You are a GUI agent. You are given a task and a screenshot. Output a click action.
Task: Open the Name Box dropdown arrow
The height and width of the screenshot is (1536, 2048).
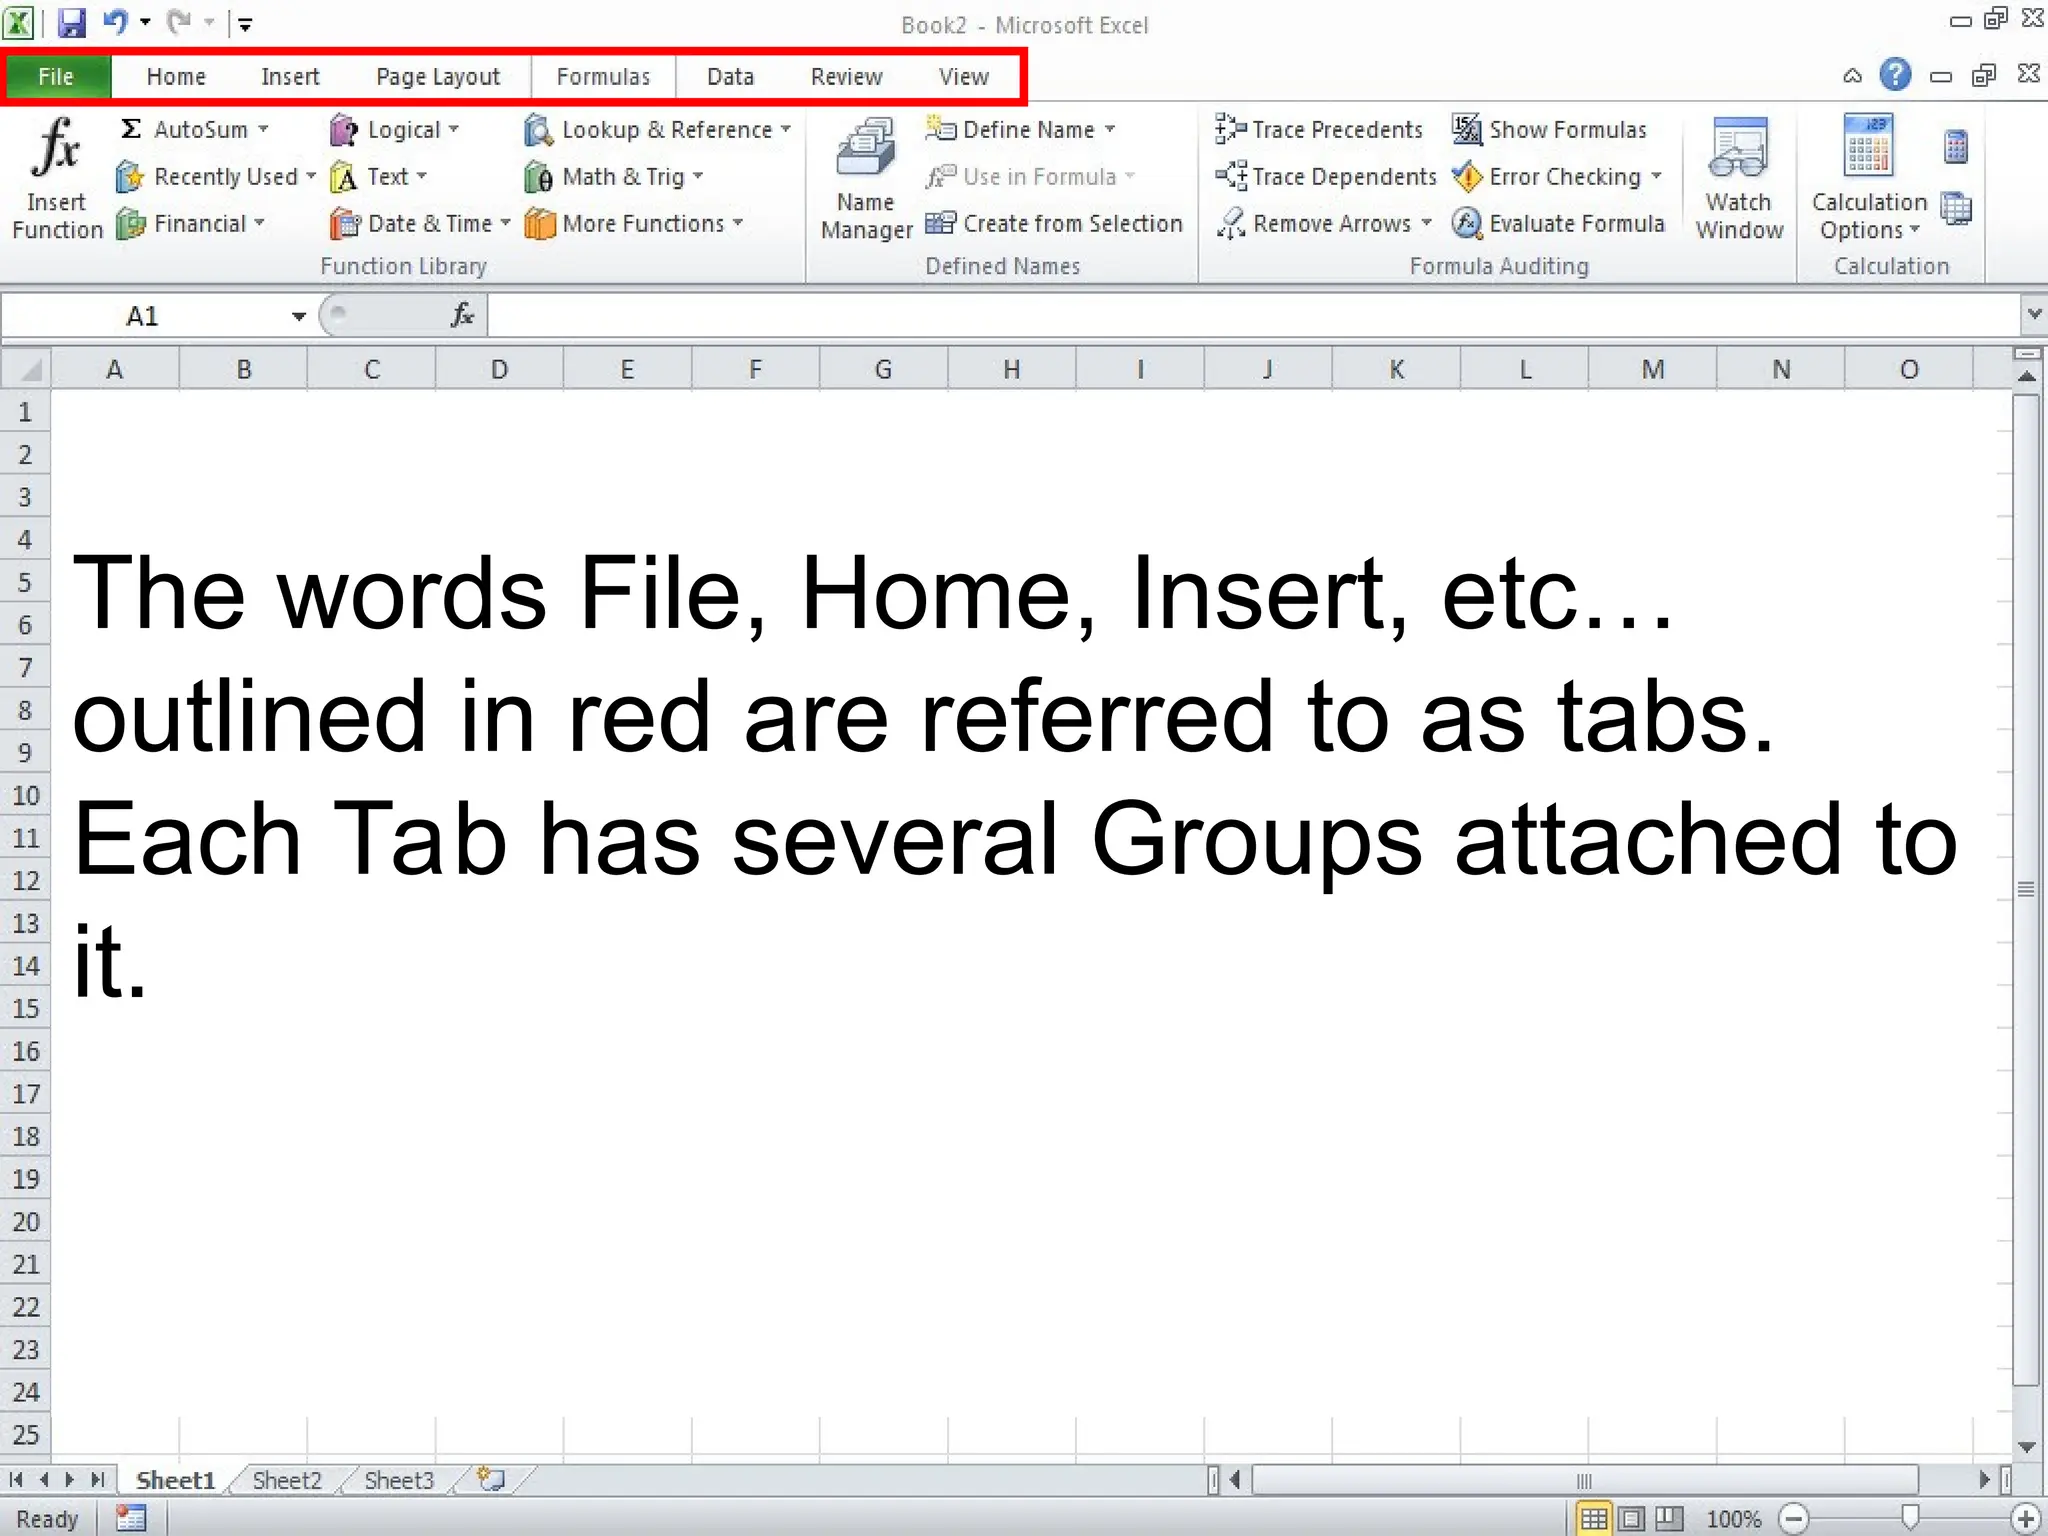(x=298, y=317)
